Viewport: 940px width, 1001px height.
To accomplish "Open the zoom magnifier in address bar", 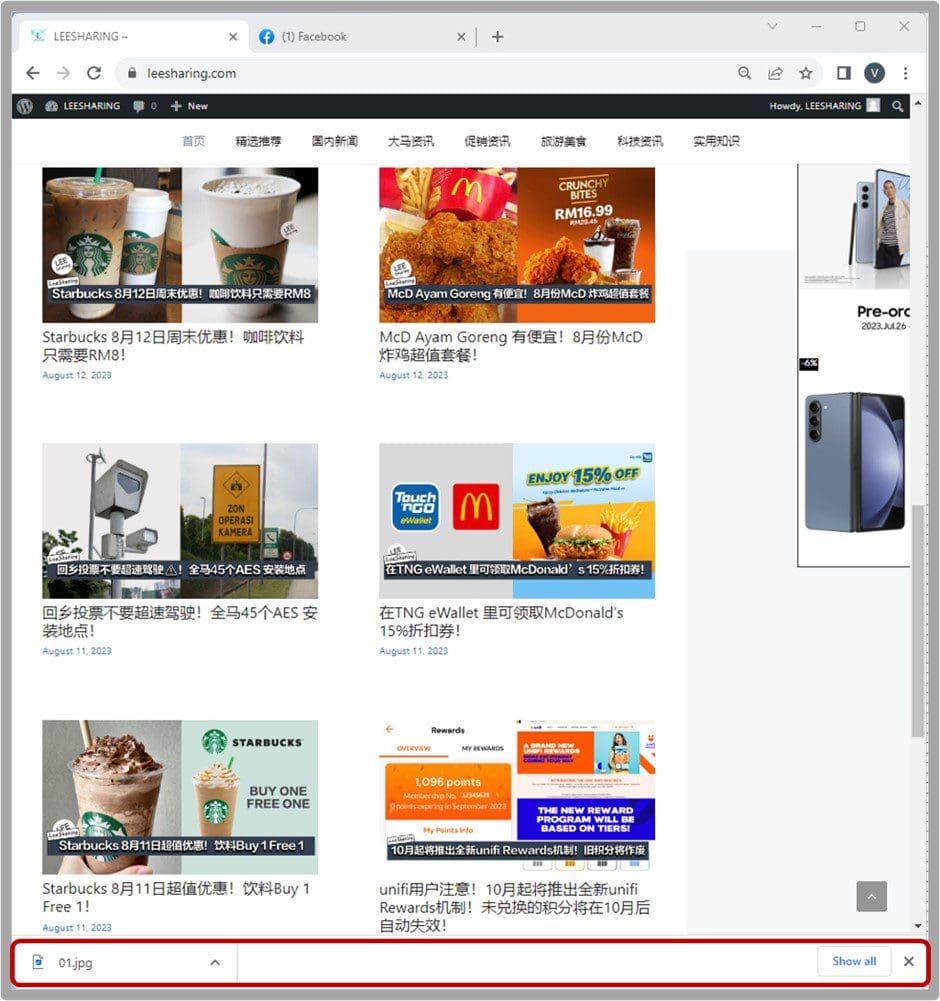I will [745, 73].
